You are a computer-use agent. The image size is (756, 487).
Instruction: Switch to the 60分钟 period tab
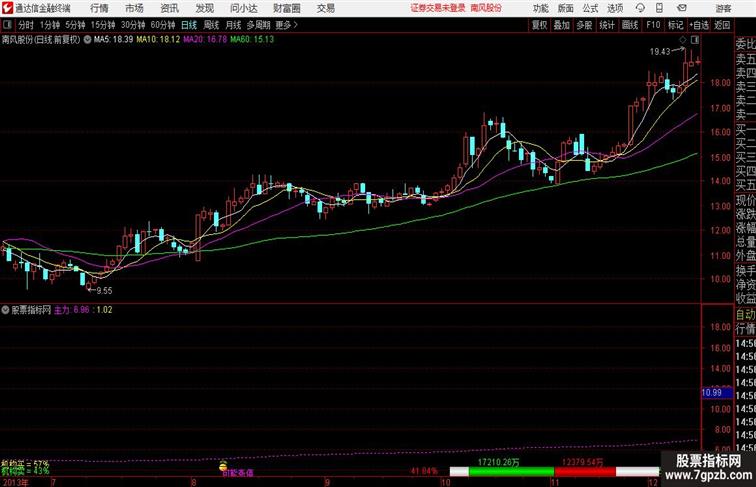click(163, 25)
